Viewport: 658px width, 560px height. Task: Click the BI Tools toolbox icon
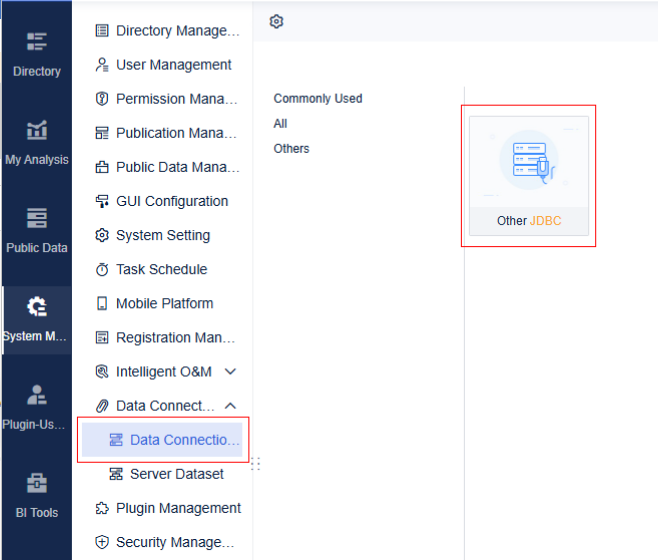pyautogui.click(x=37, y=483)
